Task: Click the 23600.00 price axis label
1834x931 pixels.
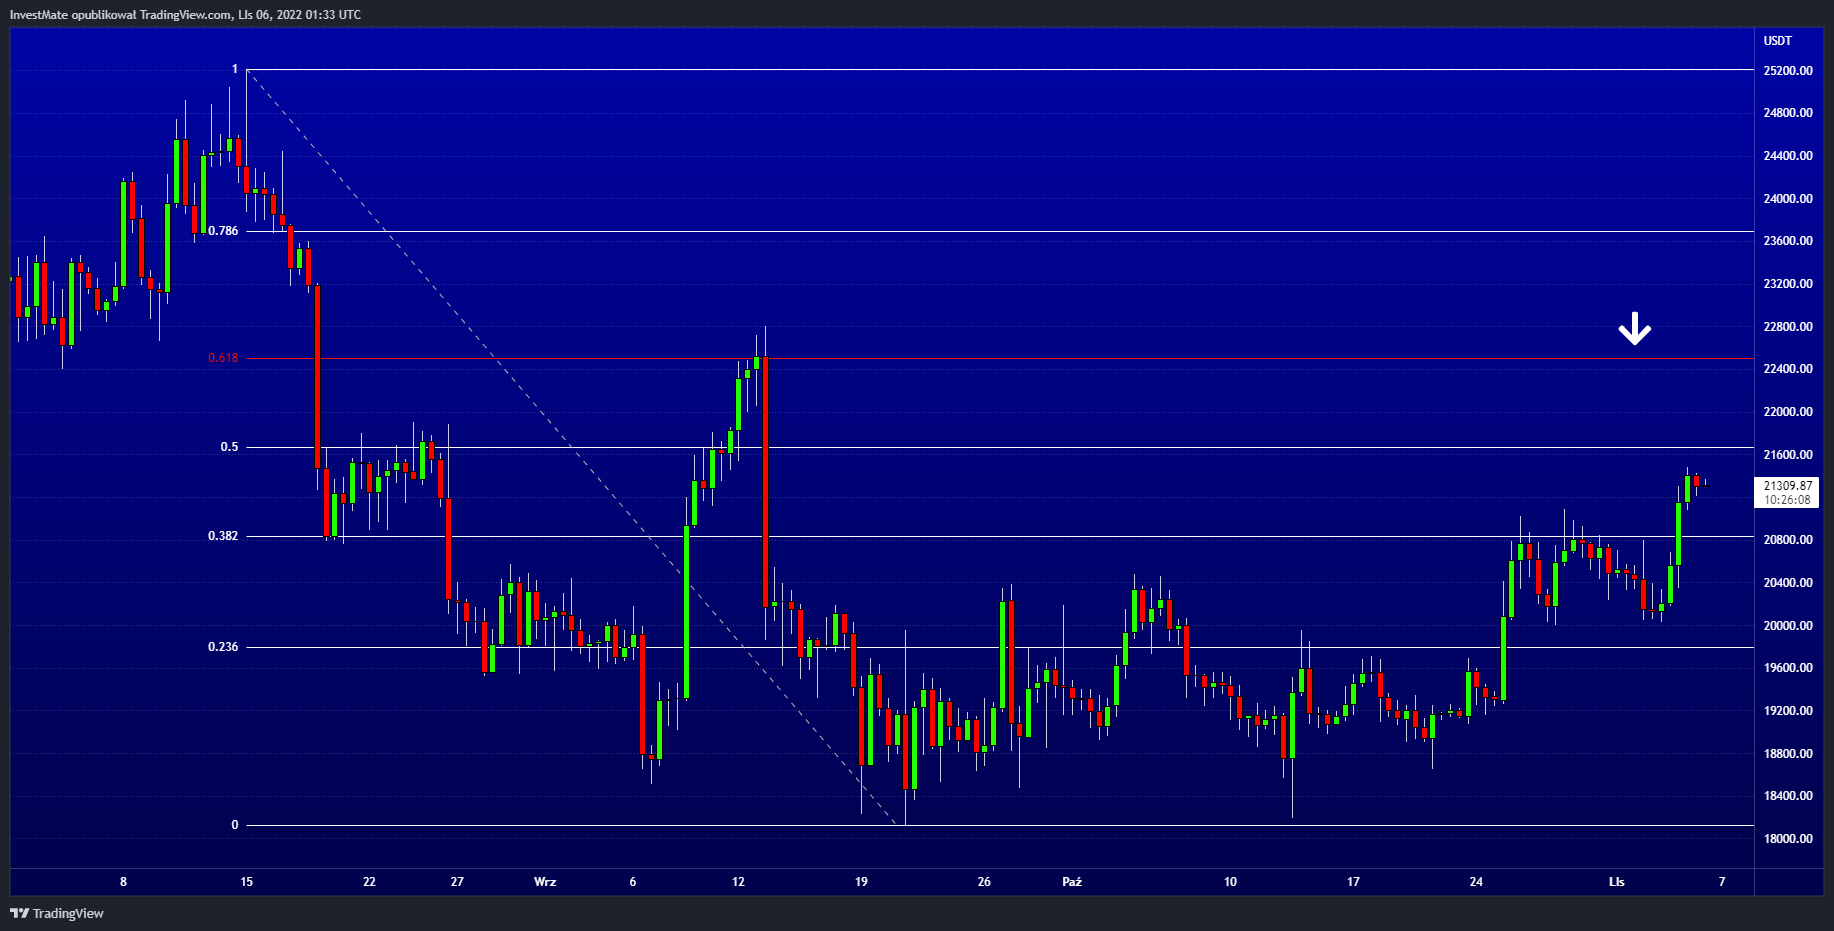Action: (x=1788, y=241)
